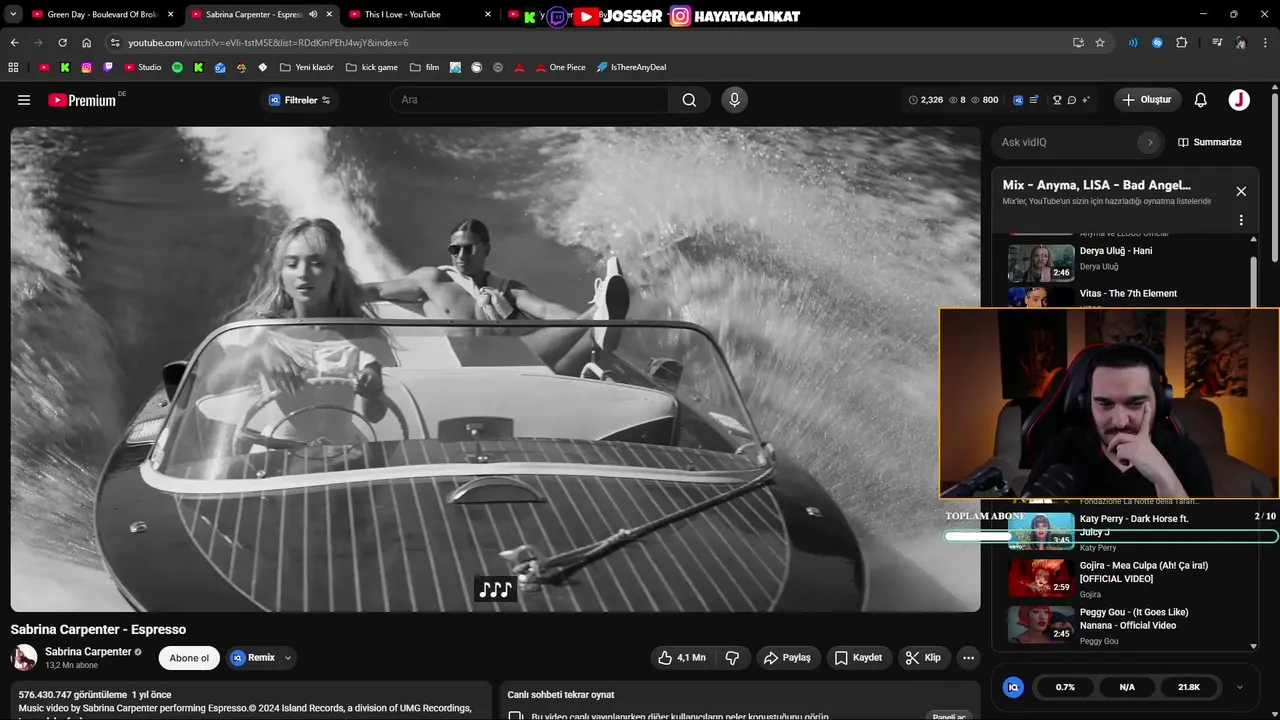Open the One Piece bookmark

[x=560, y=68]
